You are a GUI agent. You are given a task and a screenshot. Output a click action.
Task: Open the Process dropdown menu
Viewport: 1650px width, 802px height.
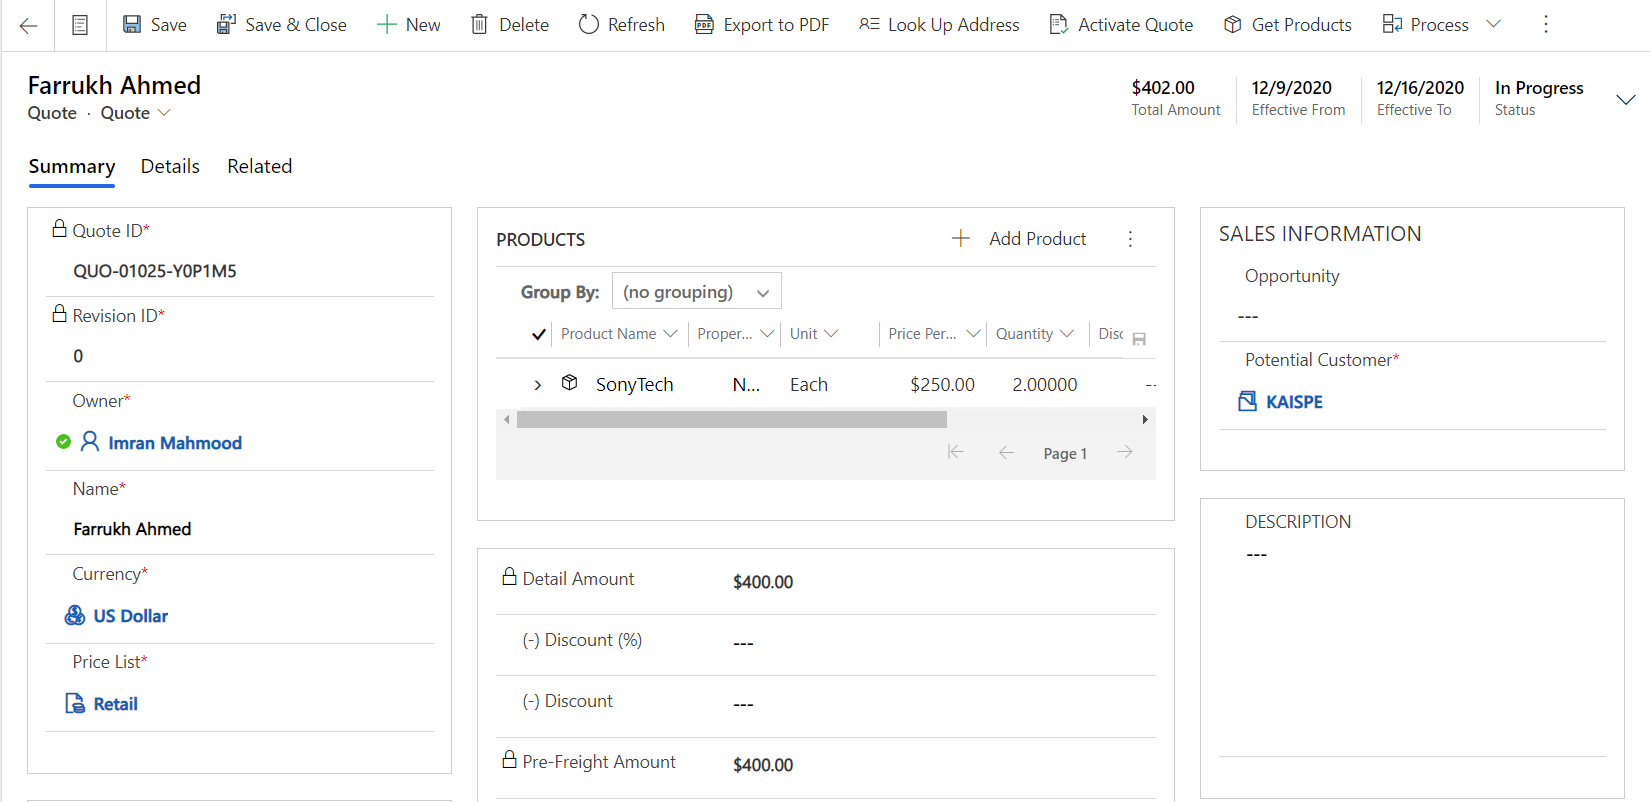(x=1493, y=25)
